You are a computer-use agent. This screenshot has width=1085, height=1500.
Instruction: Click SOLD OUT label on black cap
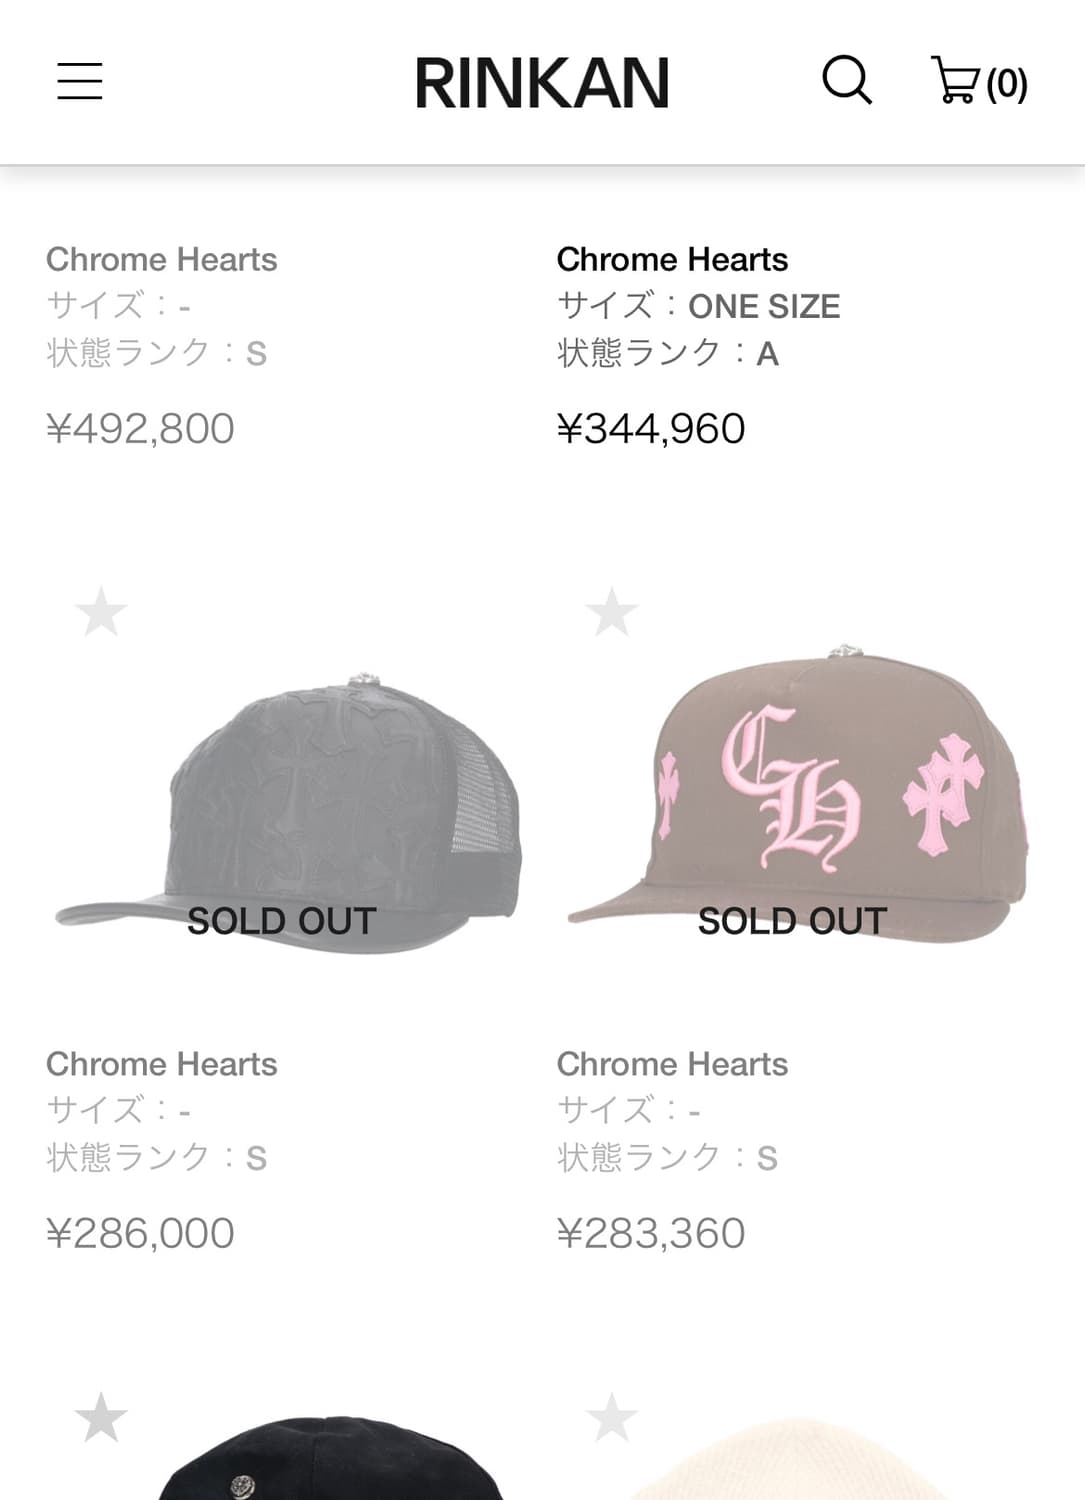(x=282, y=921)
